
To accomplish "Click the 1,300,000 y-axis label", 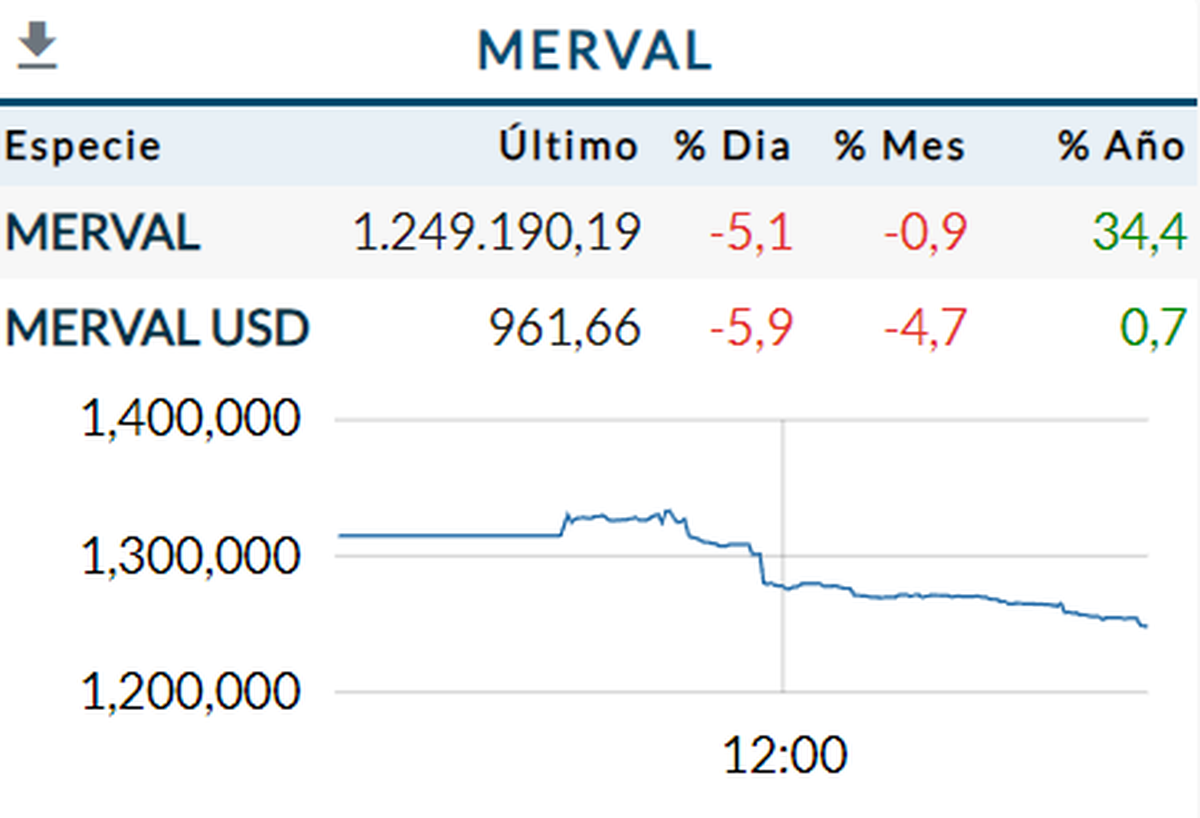I will coord(190,556).
